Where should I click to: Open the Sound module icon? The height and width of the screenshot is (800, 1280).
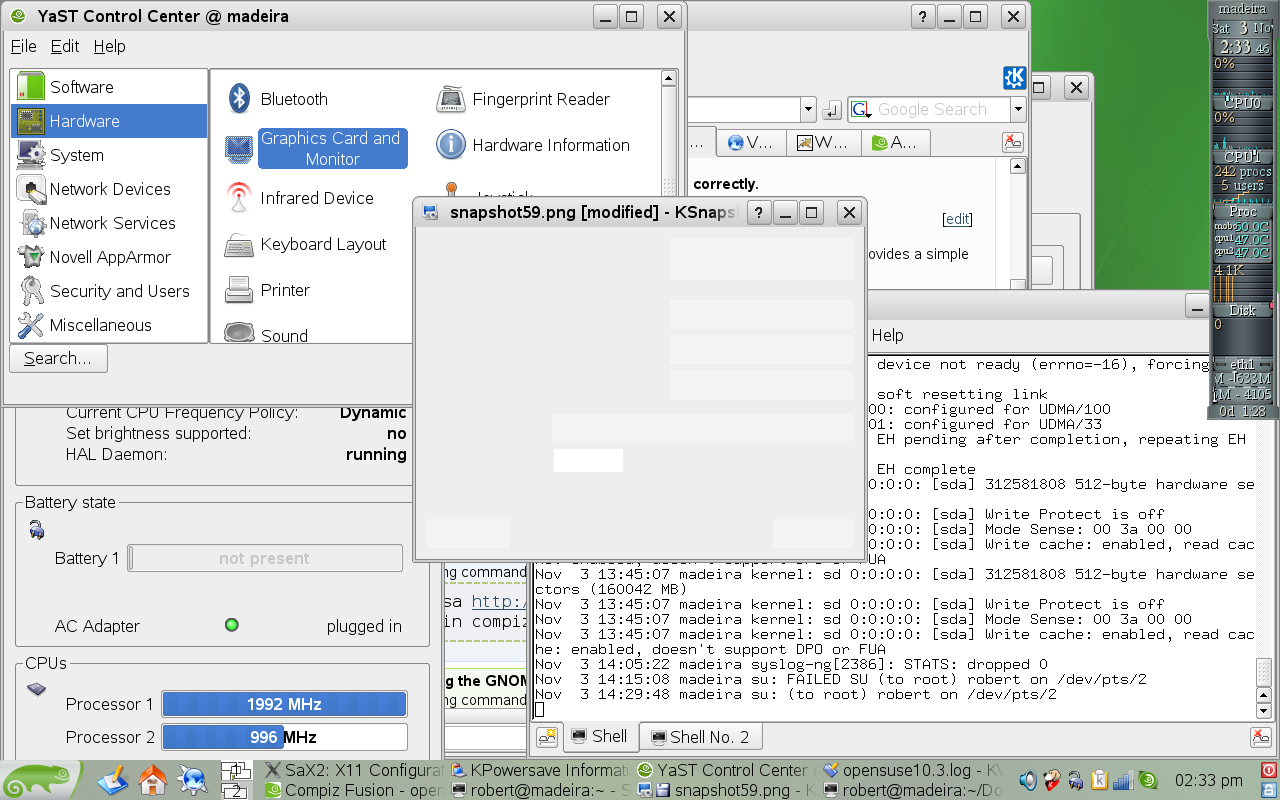pyautogui.click(x=239, y=332)
